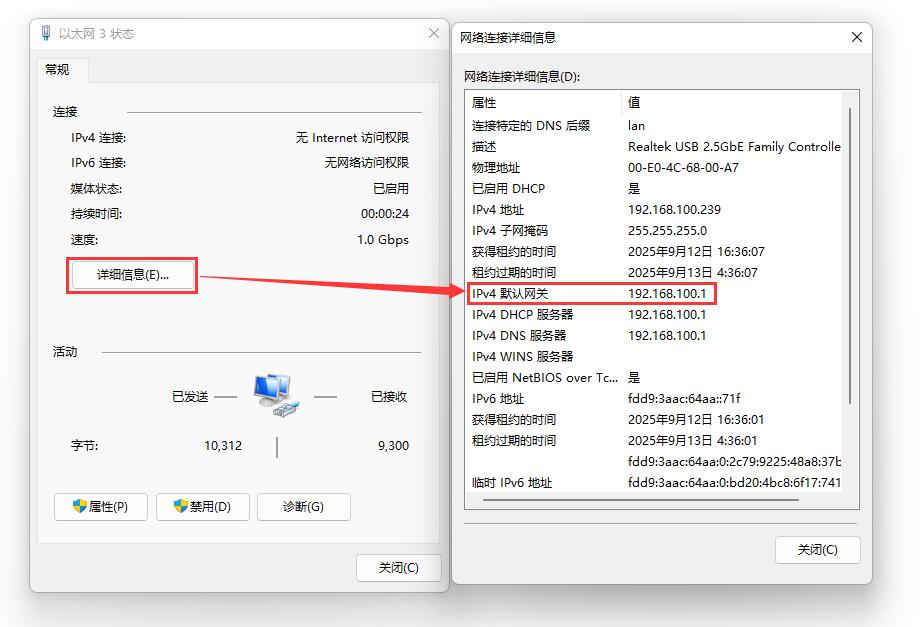Open 详细信息(E)... button
The height and width of the screenshot is (627, 924).
pyautogui.click(x=132, y=275)
